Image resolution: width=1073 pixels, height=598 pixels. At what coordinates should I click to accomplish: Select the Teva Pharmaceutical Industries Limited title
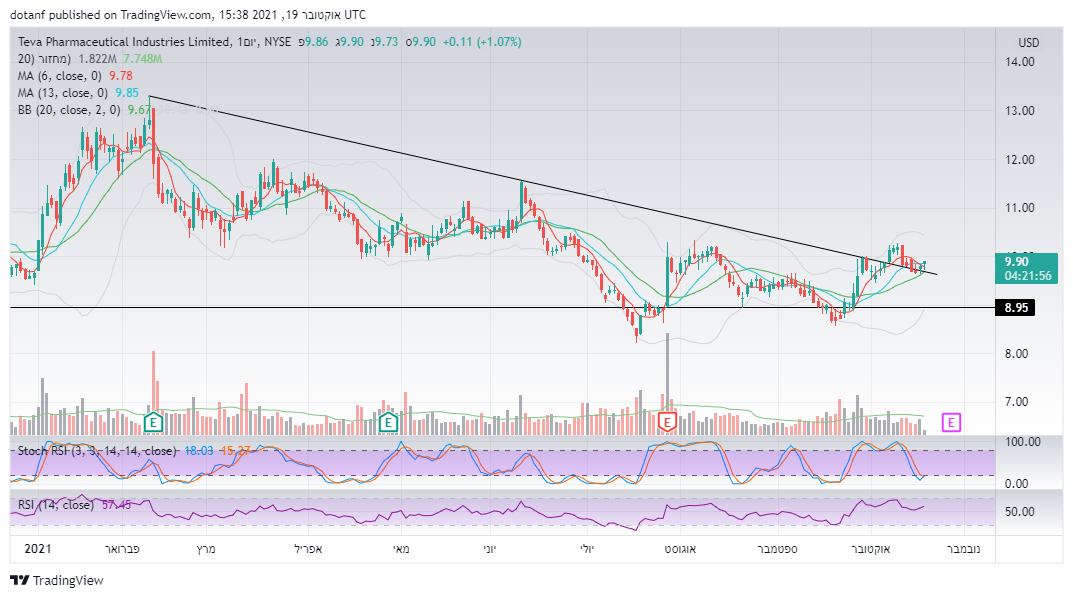point(125,42)
